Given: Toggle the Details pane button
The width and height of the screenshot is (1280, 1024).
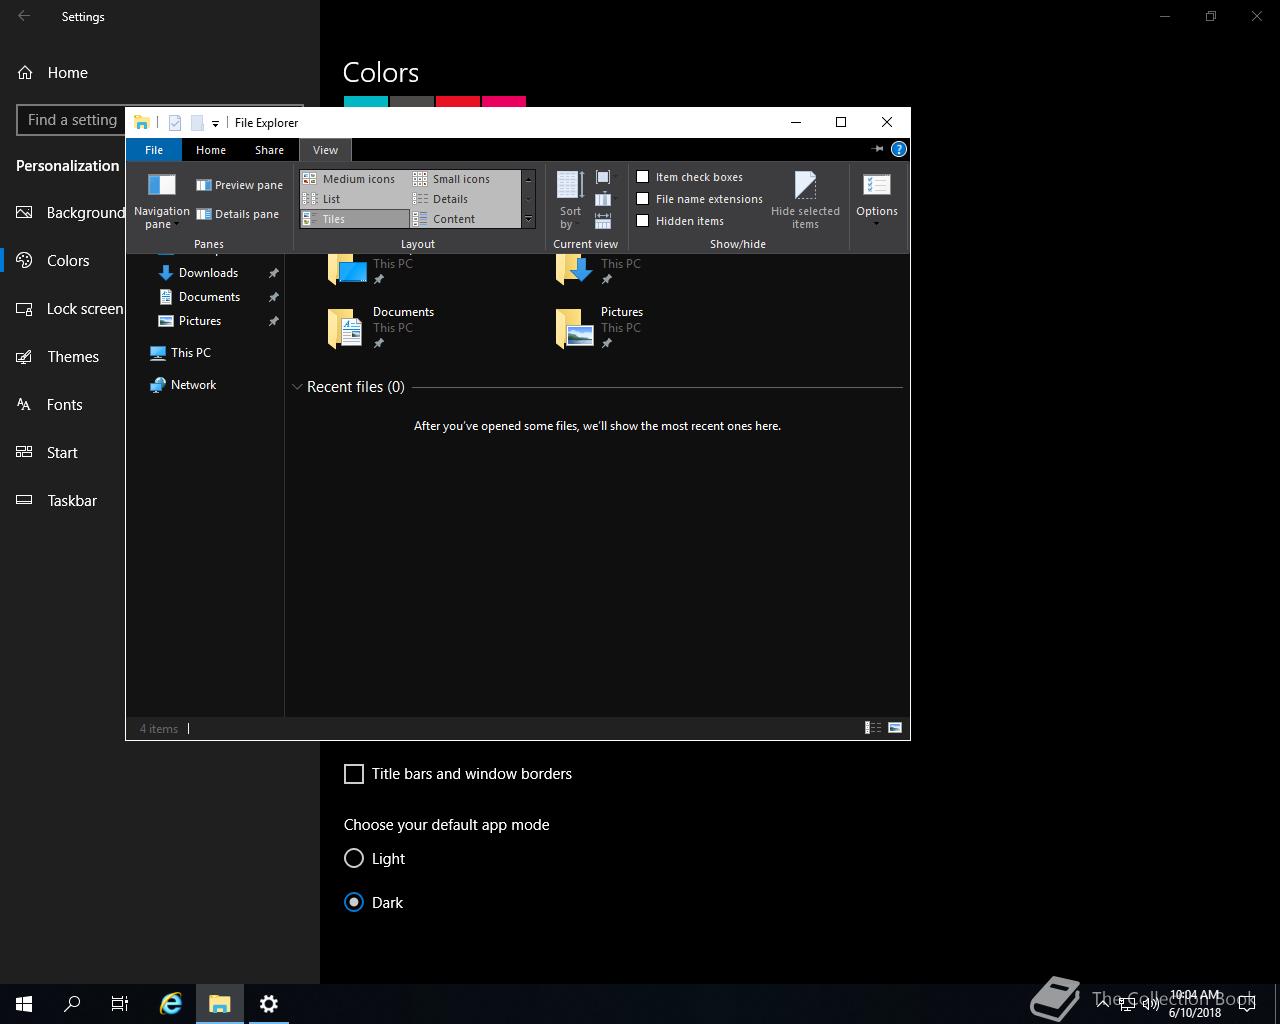Looking at the screenshot, I should (238, 214).
